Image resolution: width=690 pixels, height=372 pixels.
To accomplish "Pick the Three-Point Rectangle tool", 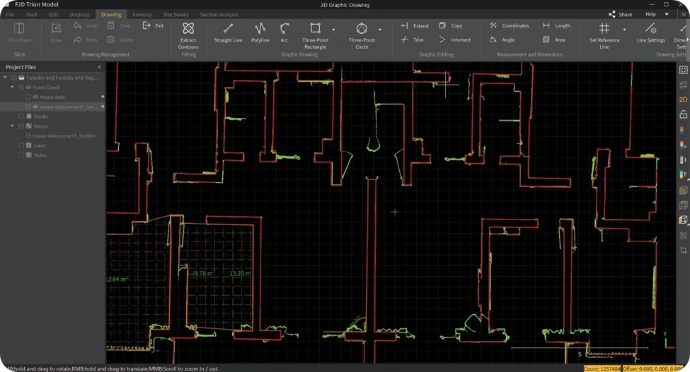I will (315, 36).
